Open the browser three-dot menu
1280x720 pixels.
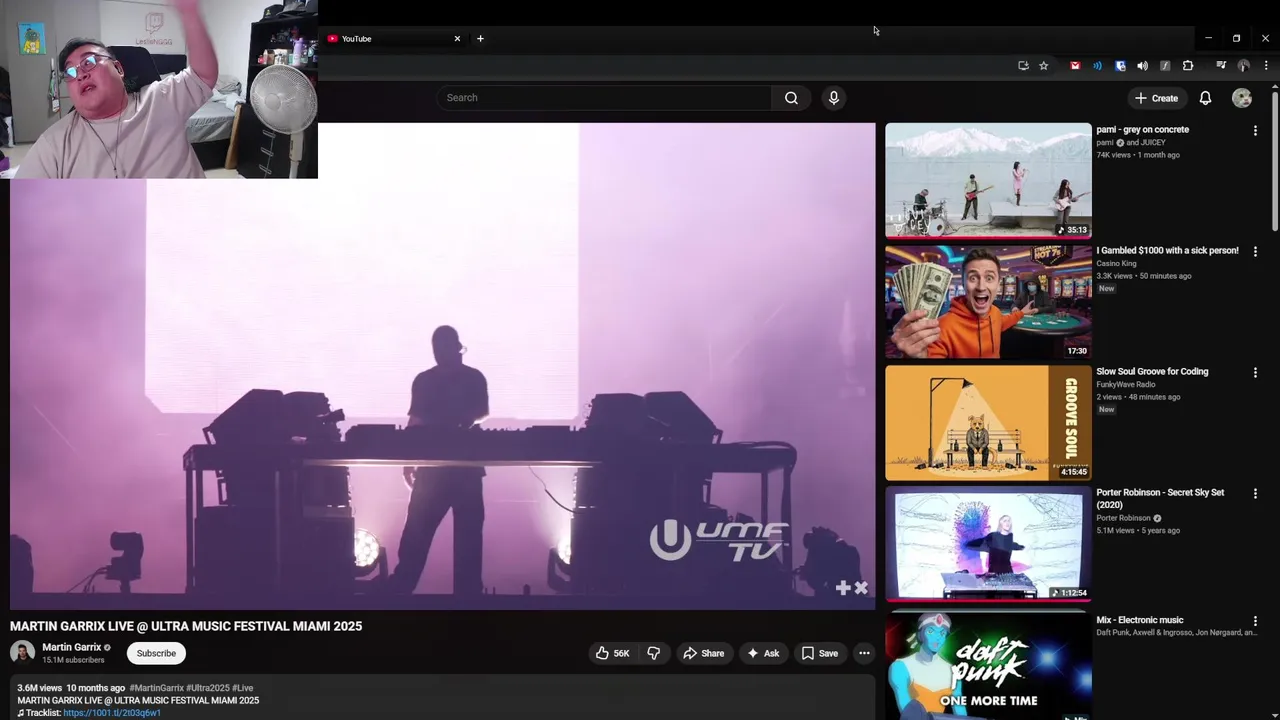click(x=1266, y=66)
